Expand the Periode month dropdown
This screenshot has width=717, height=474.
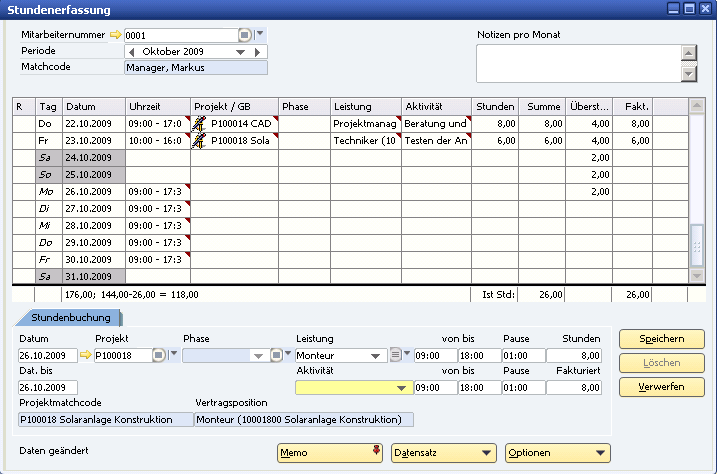[x=241, y=51]
